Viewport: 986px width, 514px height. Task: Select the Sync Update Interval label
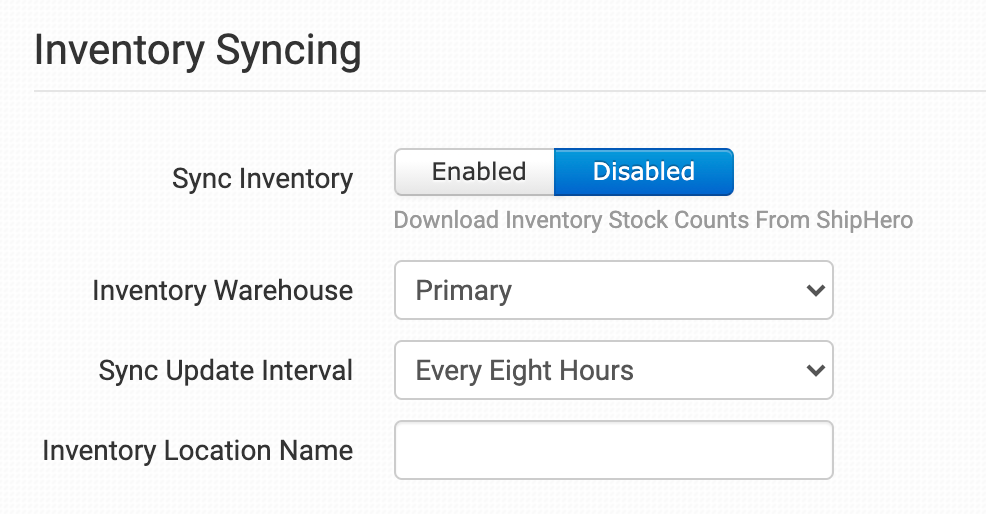coord(225,371)
